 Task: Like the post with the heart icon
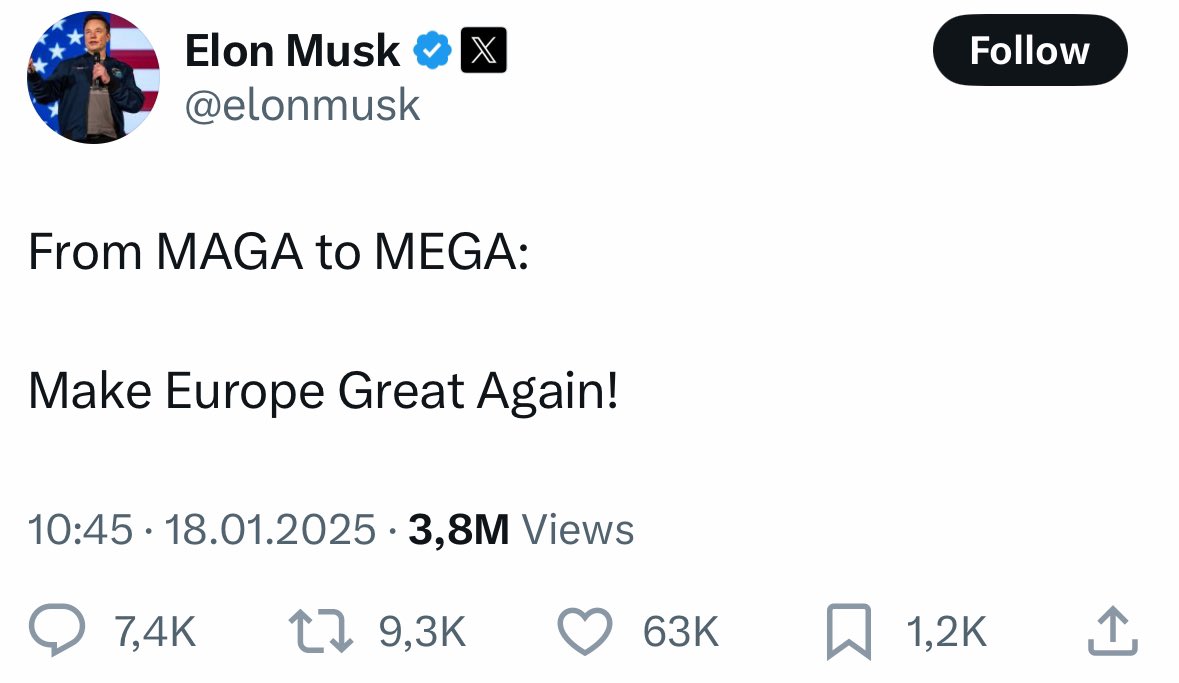point(583,632)
